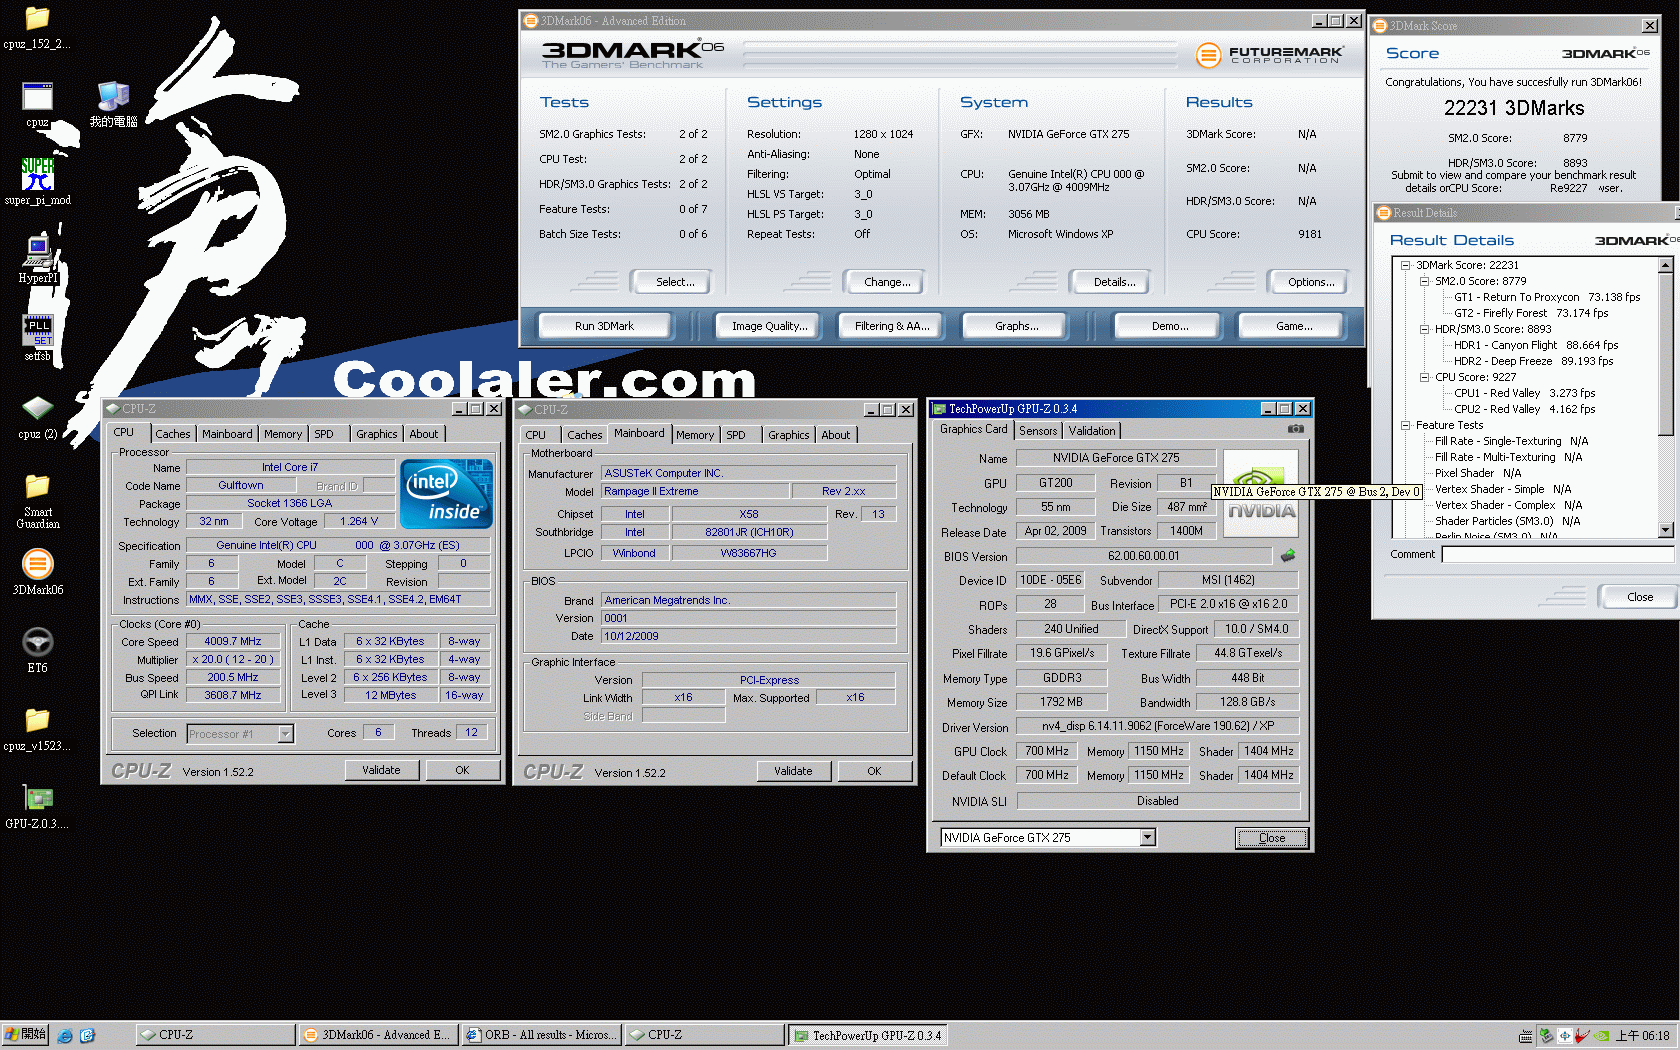Switch to the Sensors tab in GPU-Z
This screenshot has height=1050, width=1680.
[x=1038, y=431]
